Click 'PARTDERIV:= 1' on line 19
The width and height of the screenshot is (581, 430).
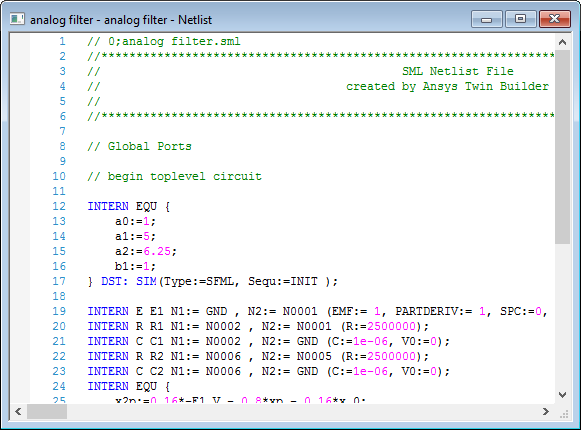coord(440,311)
